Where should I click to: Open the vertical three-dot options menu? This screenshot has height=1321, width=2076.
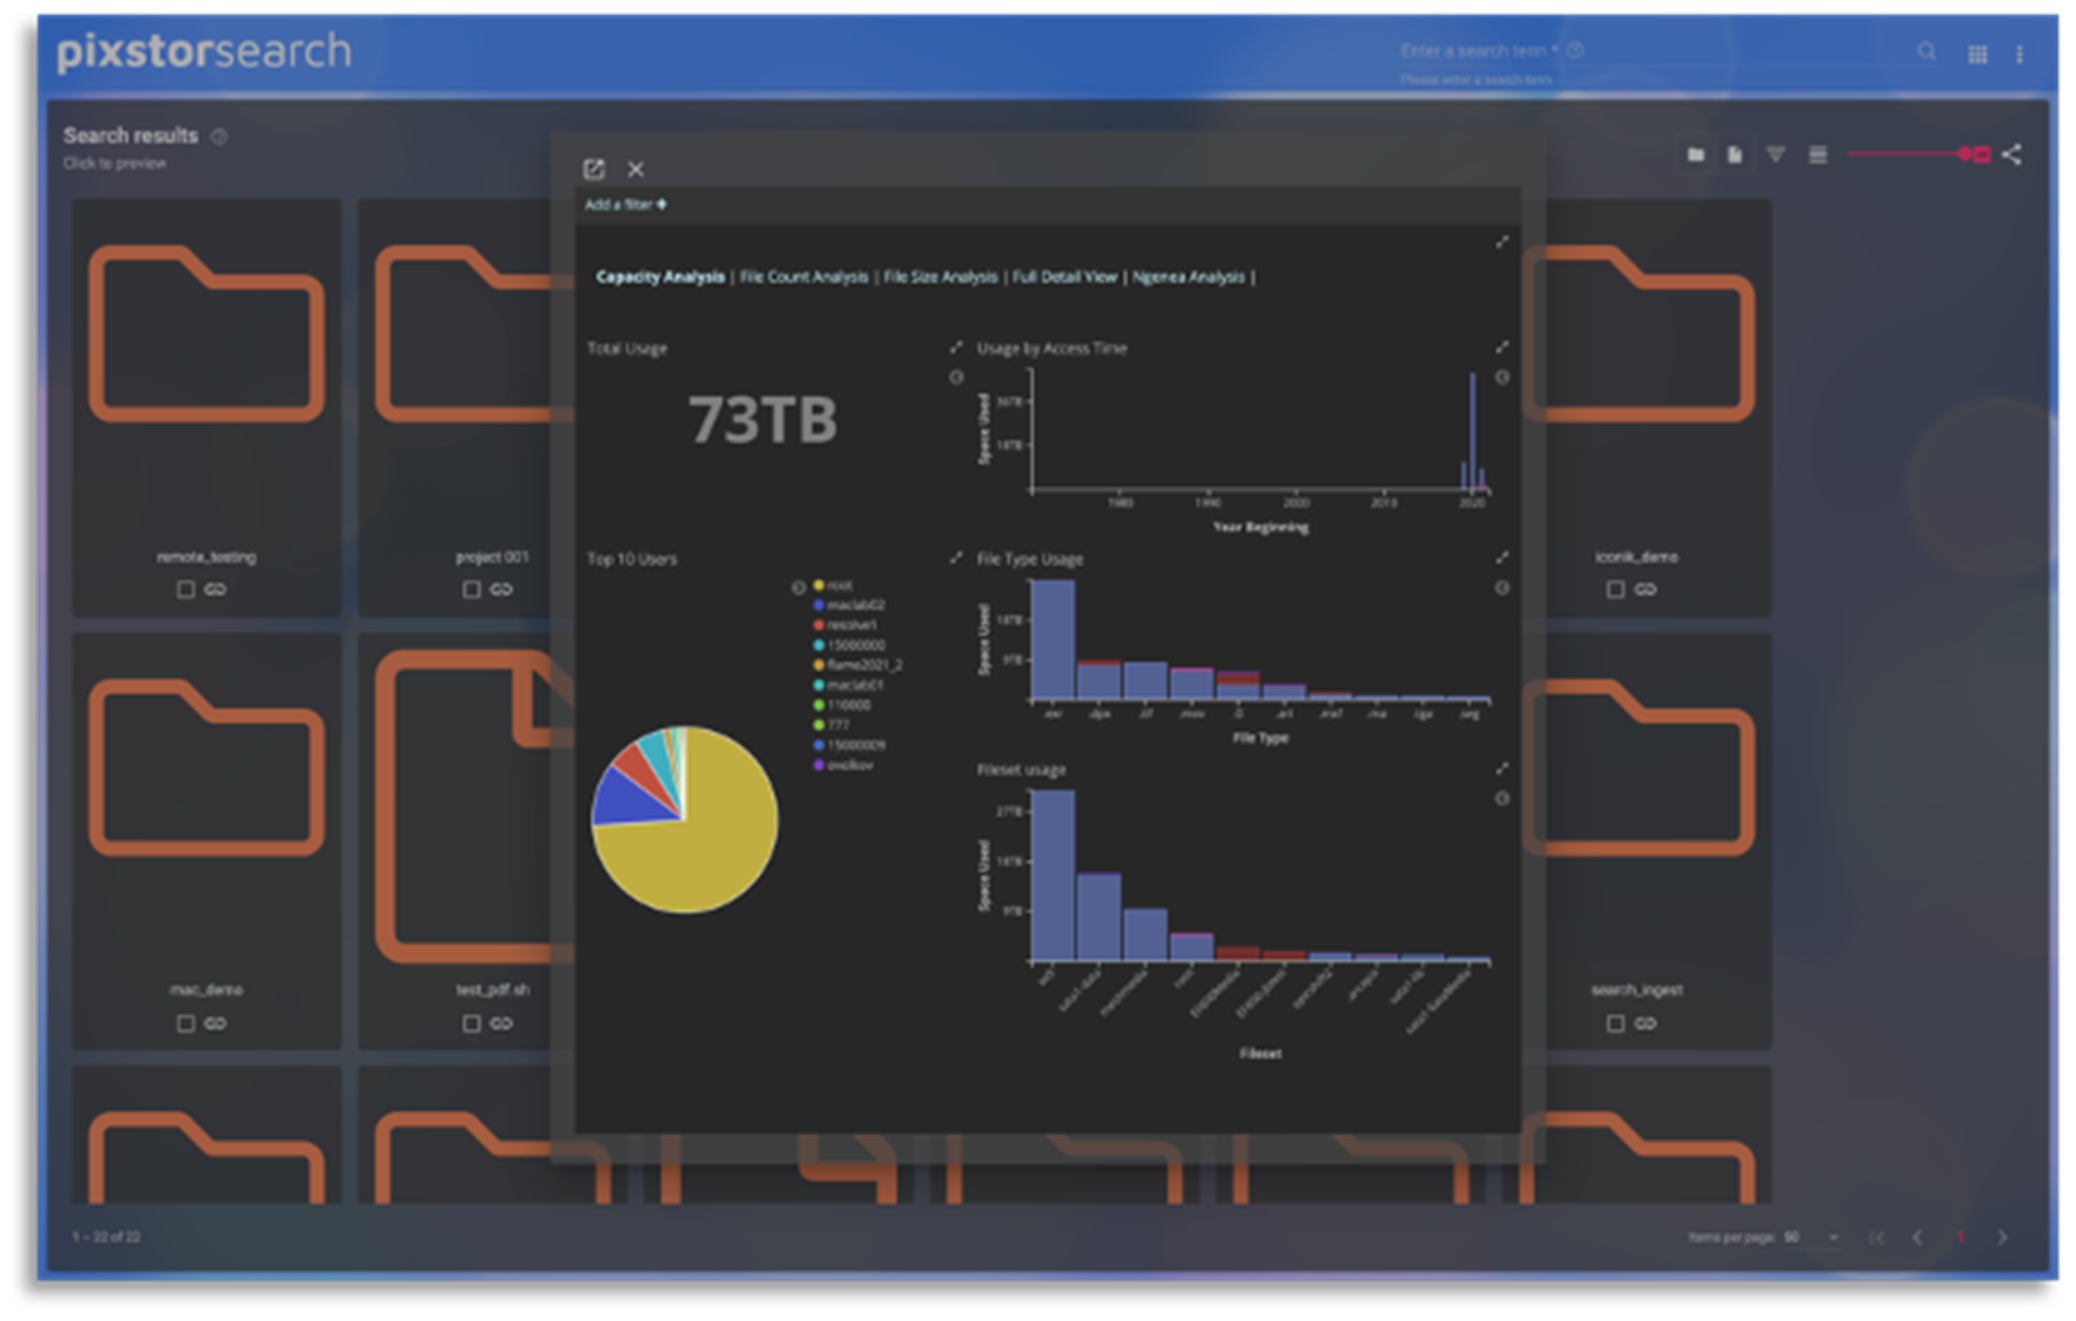pyautogui.click(x=2019, y=54)
